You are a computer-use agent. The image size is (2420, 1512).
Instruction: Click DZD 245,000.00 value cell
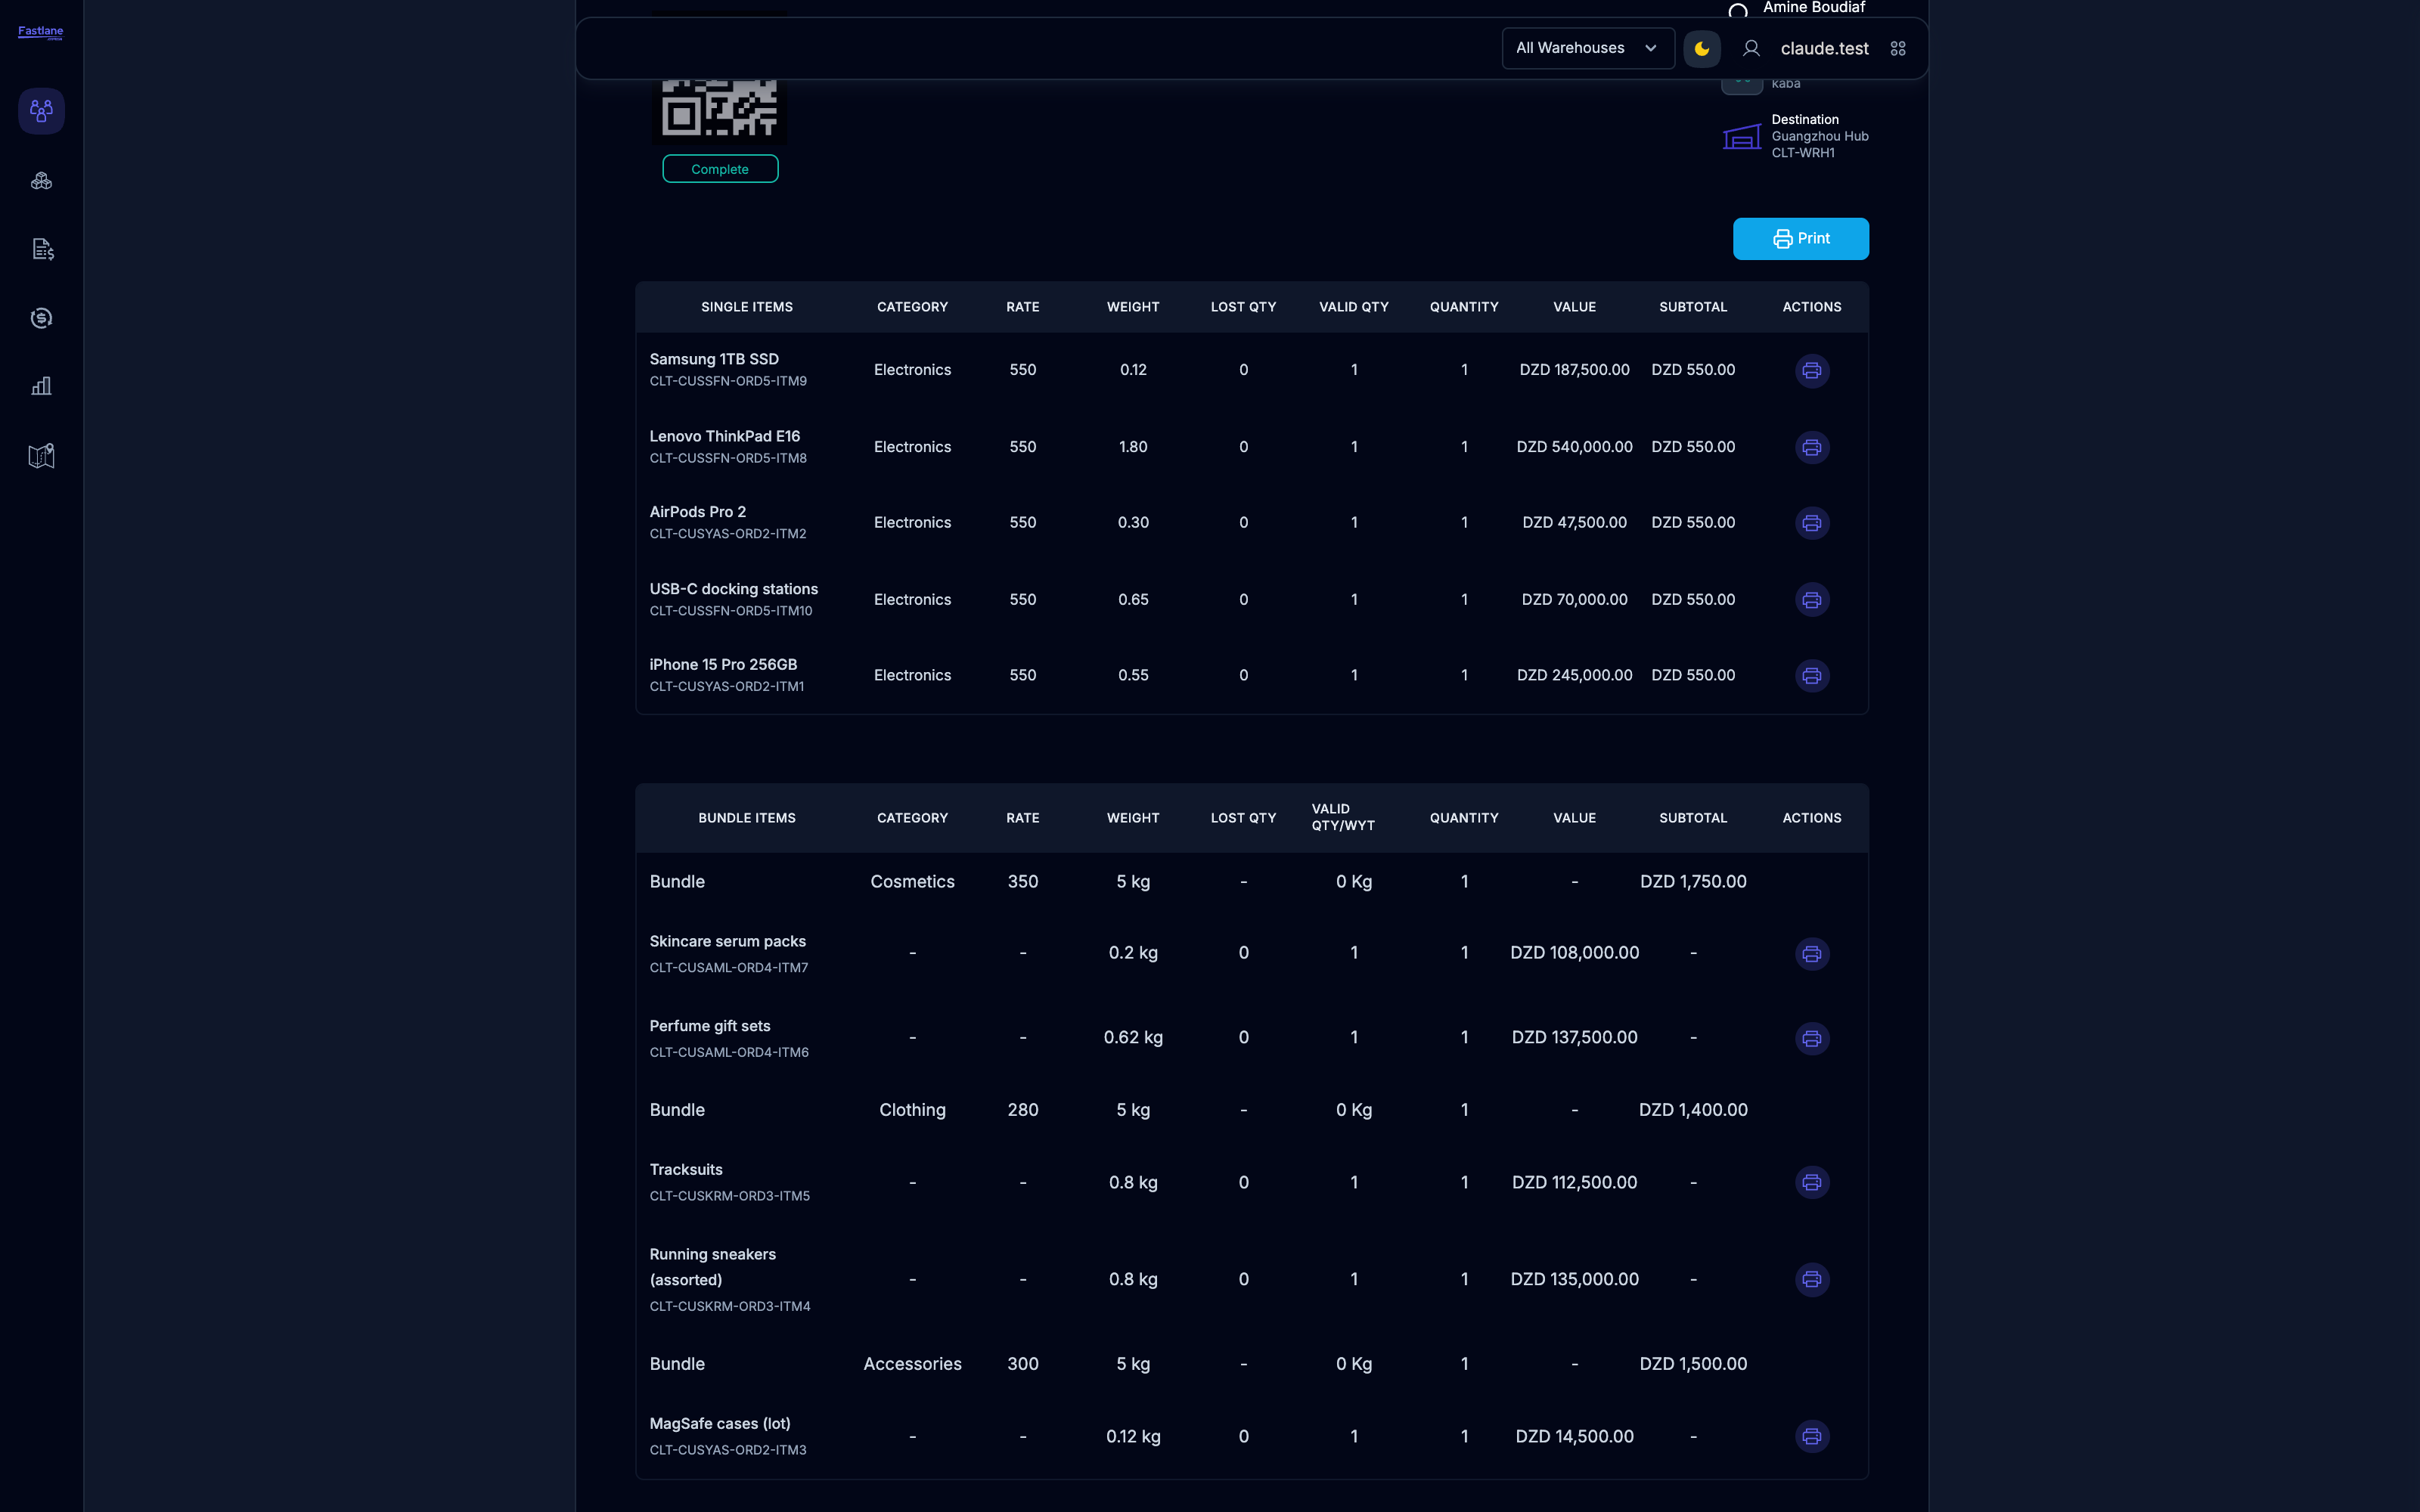(1574, 676)
